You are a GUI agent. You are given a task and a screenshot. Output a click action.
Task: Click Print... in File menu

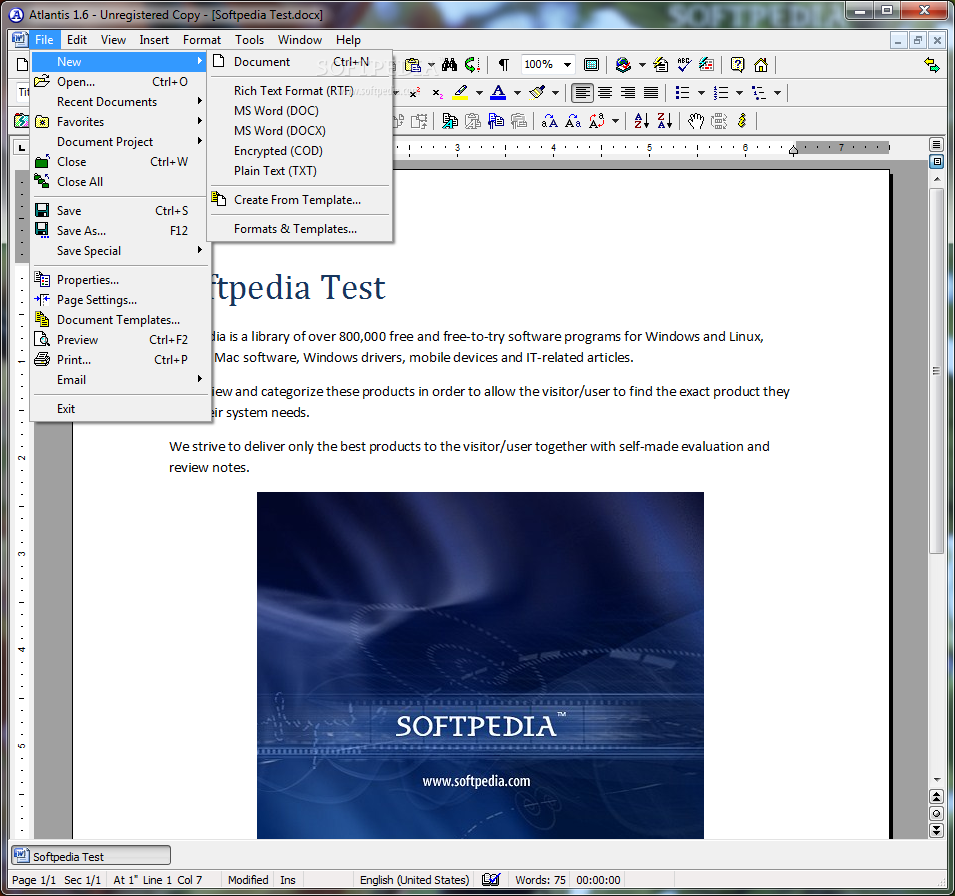tap(120, 360)
